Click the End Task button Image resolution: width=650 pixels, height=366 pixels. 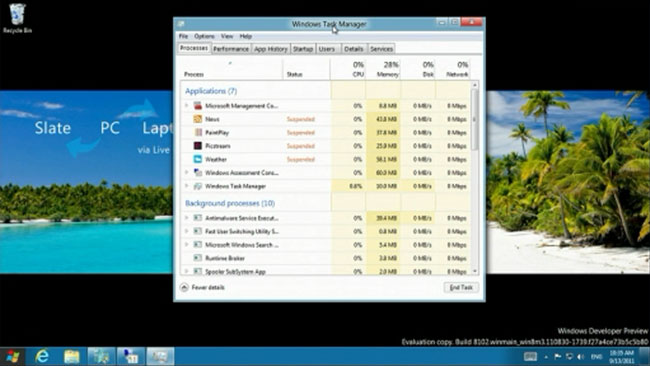tap(461, 287)
